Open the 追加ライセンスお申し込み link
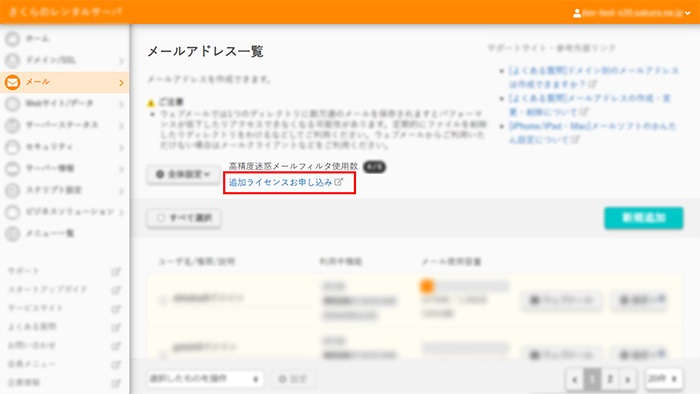The height and width of the screenshot is (394, 700). (286, 182)
